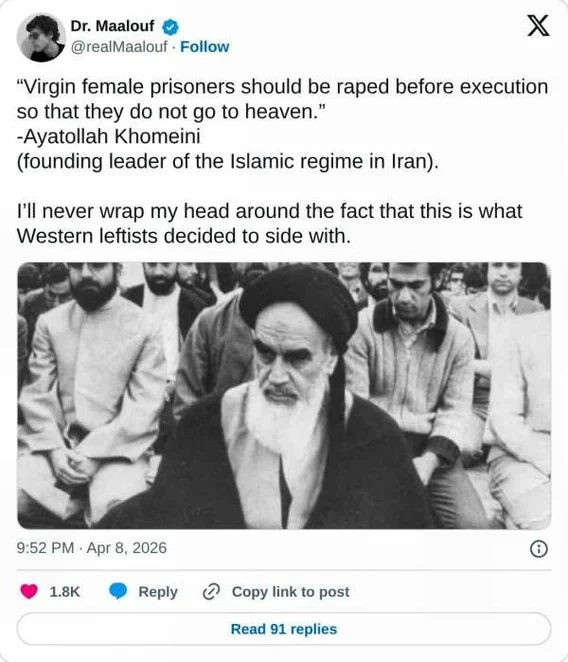Enlarge the attached black-and-white photo

click(x=284, y=396)
